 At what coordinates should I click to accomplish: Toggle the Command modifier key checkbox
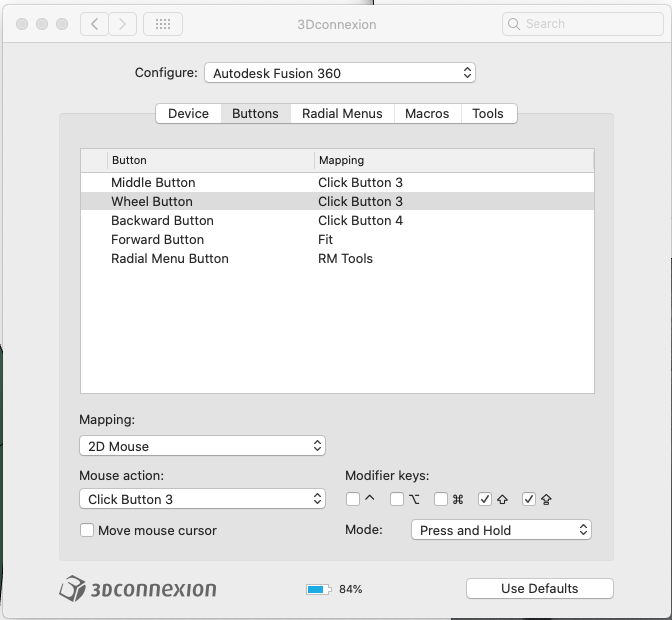tap(441, 499)
